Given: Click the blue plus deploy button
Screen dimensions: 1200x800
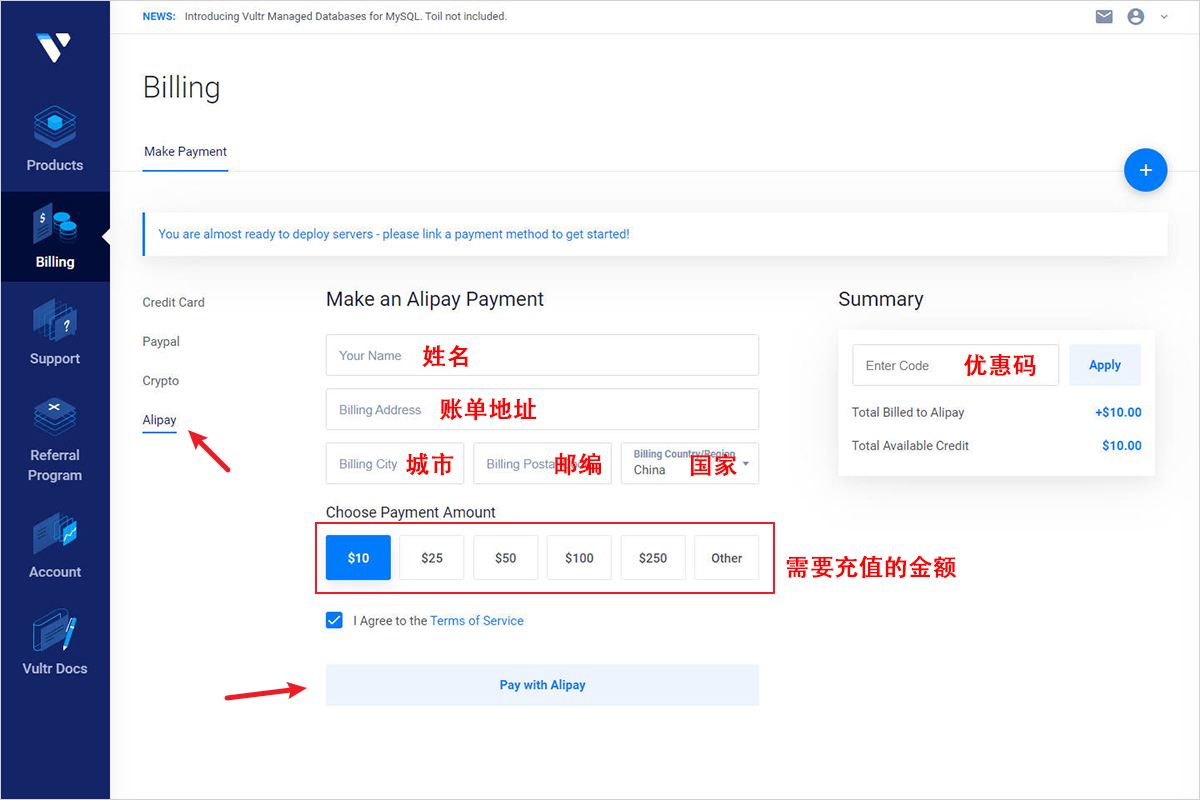Looking at the screenshot, I should click(x=1145, y=170).
